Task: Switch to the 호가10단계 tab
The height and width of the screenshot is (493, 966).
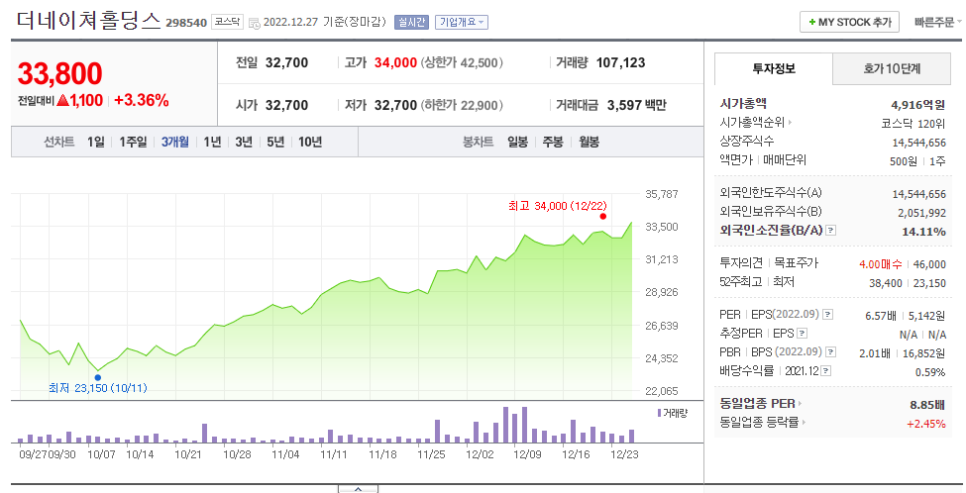Action: pyautogui.click(x=891, y=69)
